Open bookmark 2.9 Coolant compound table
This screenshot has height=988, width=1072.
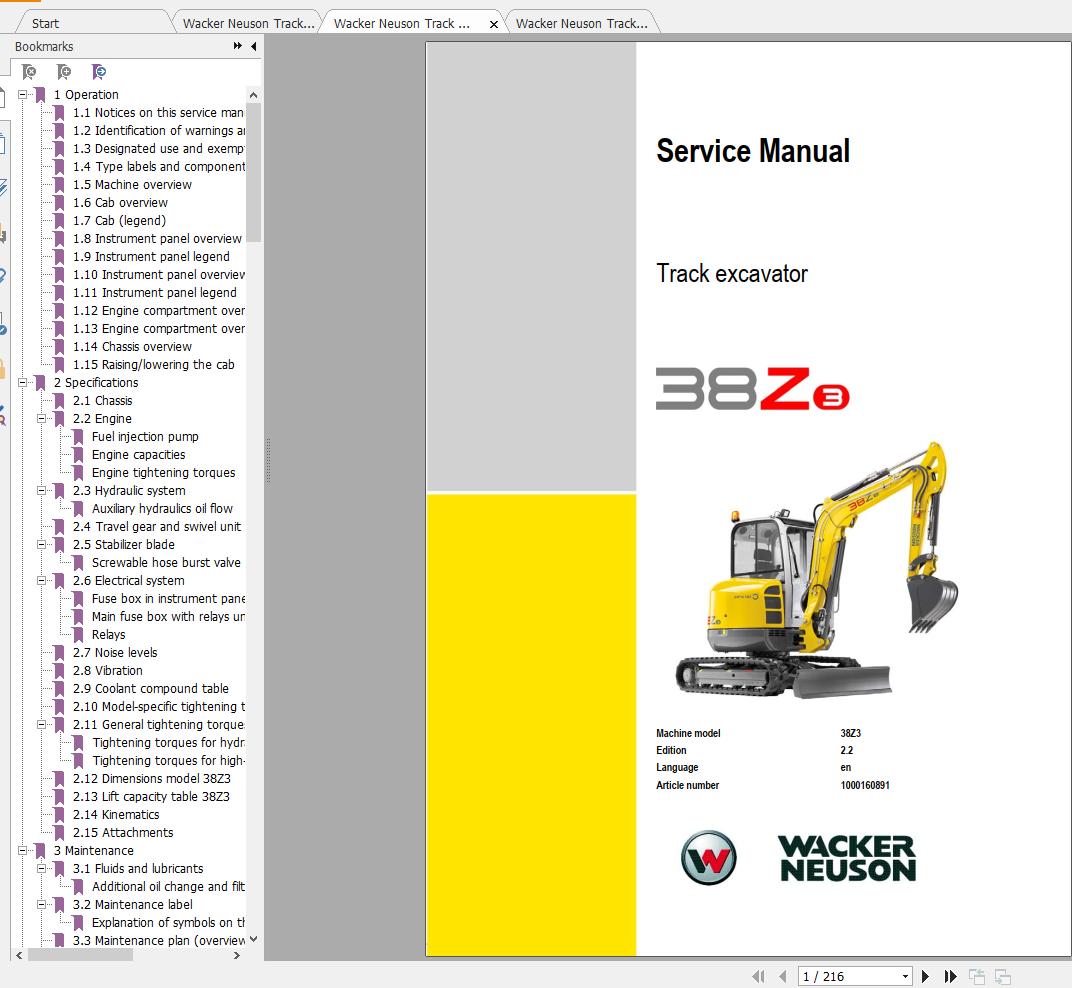point(151,689)
